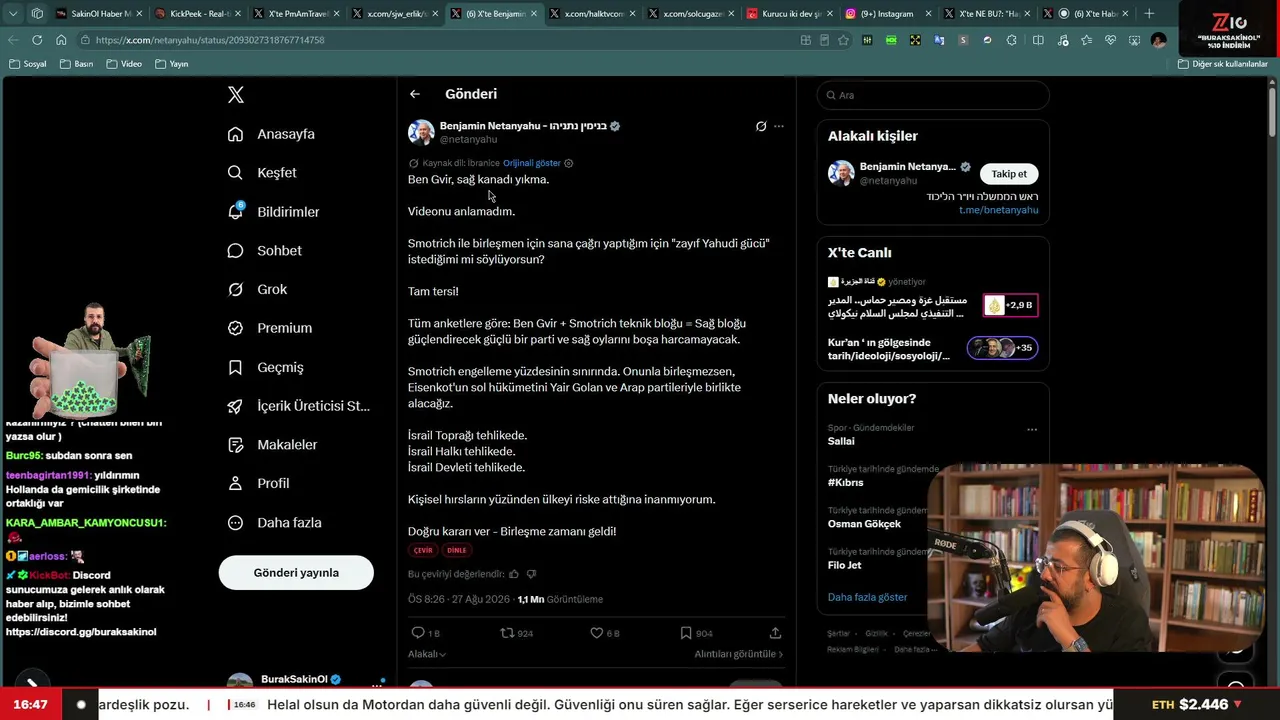Rate the translation with thumbs down
The image size is (1280, 720).
531,574
